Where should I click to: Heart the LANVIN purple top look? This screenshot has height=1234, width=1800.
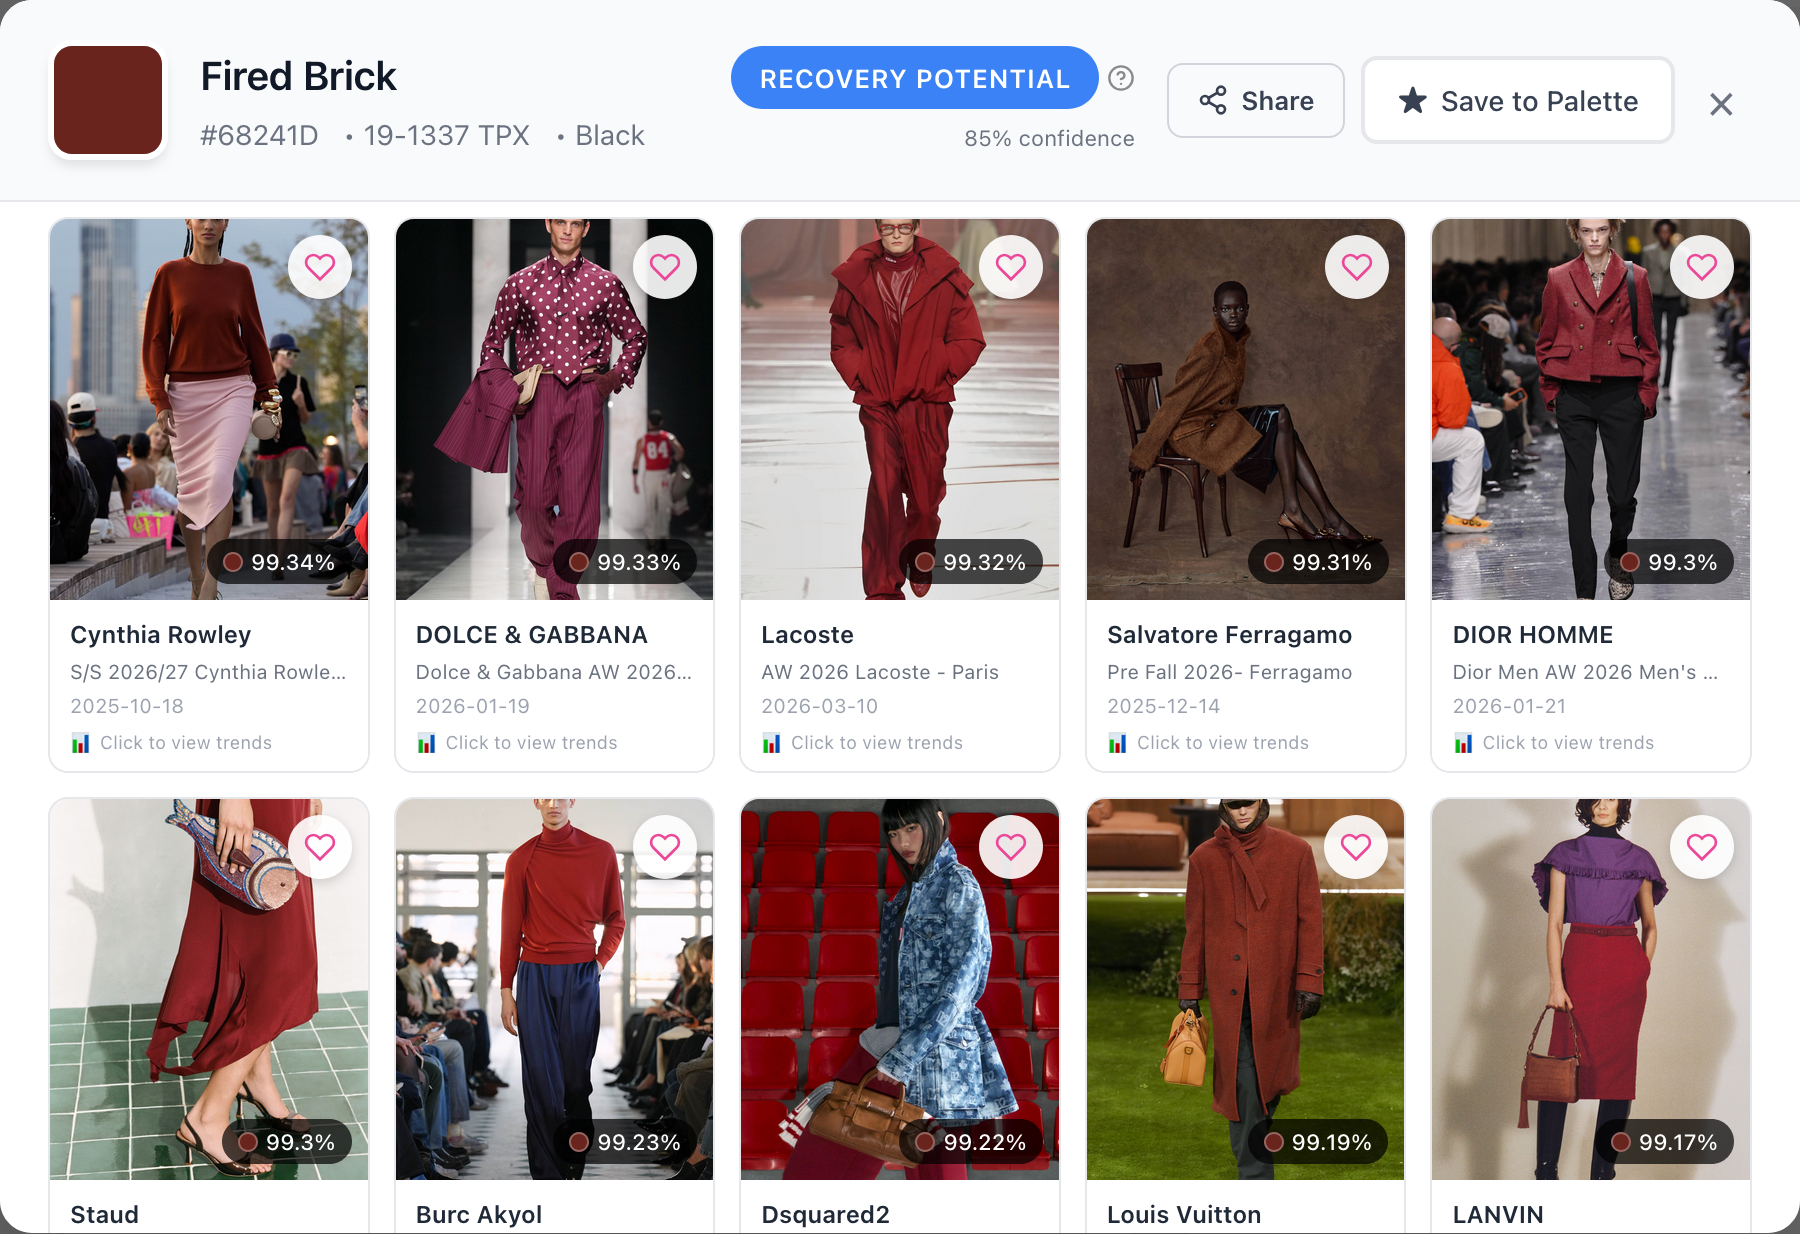coord(1701,847)
